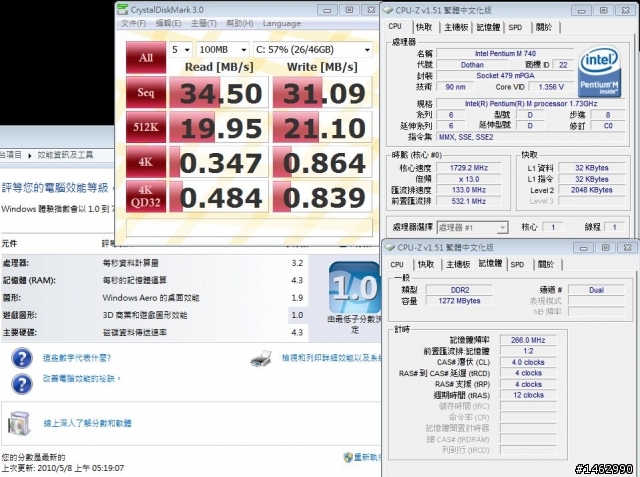The width and height of the screenshot is (640, 477).
Task: Start the Seq sequential test
Action: pyautogui.click(x=146, y=93)
